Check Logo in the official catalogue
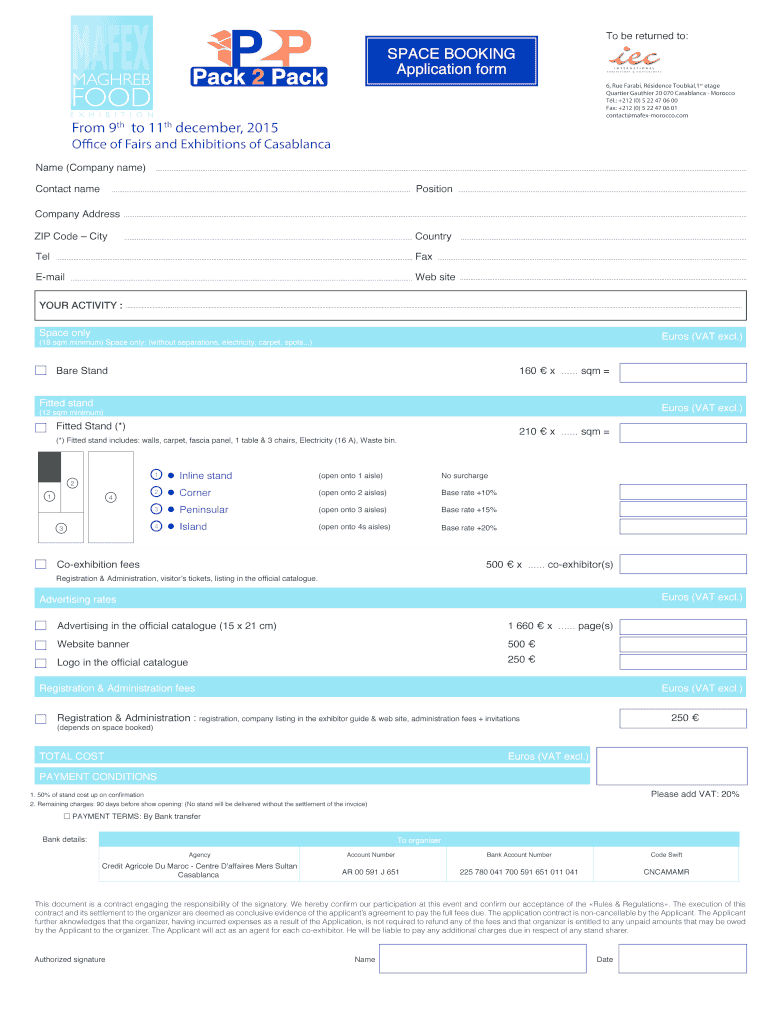This screenshot has width=770, height=1024. (x=41, y=662)
